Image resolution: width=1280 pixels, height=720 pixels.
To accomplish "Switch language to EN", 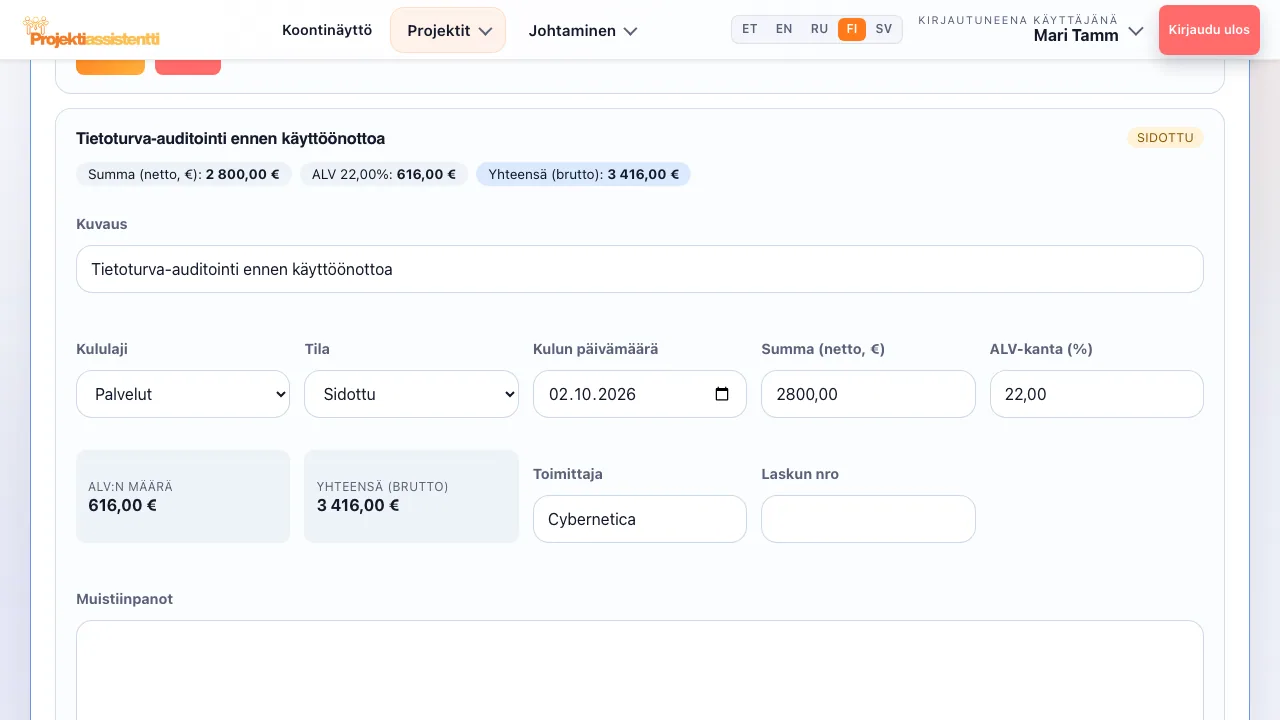I will pyautogui.click(x=784, y=29).
